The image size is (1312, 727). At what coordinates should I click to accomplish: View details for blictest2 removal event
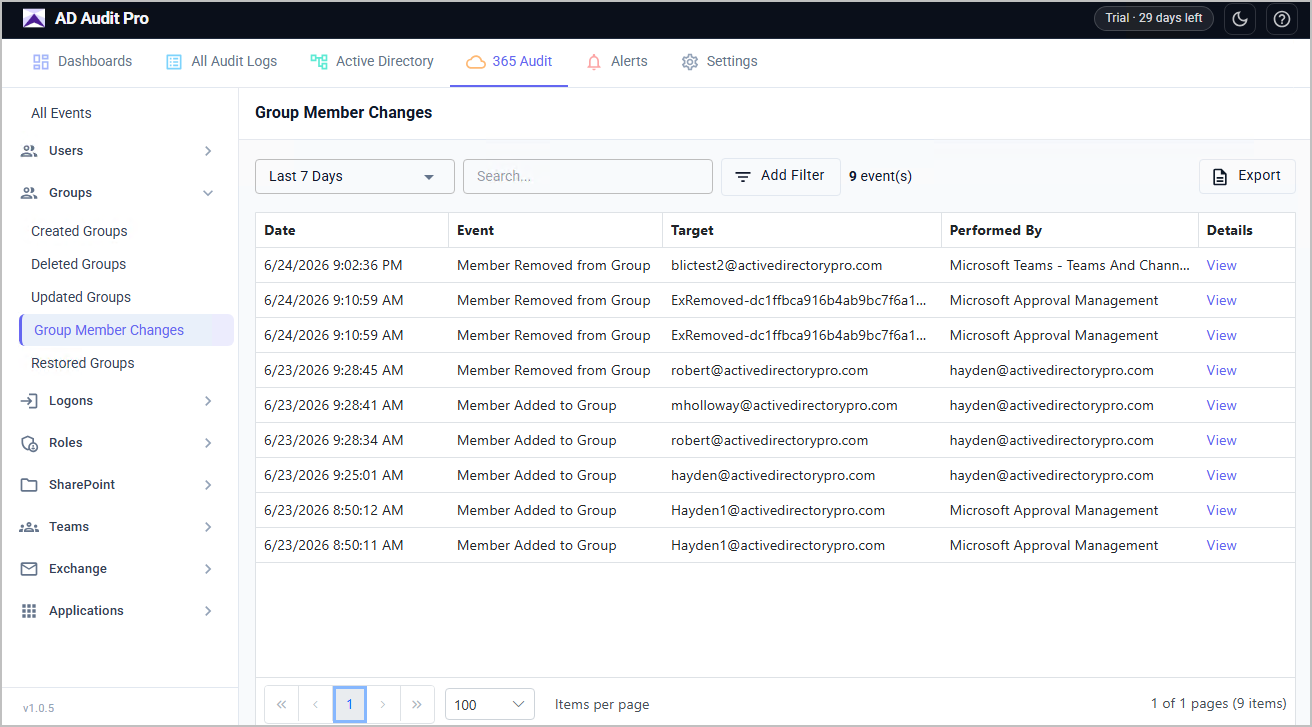pos(1221,265)
